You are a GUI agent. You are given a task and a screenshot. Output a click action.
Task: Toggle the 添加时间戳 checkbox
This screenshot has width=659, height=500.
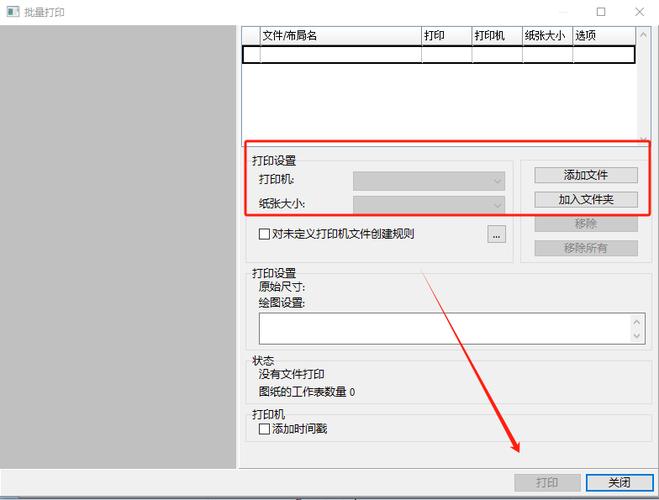point(264,429)
